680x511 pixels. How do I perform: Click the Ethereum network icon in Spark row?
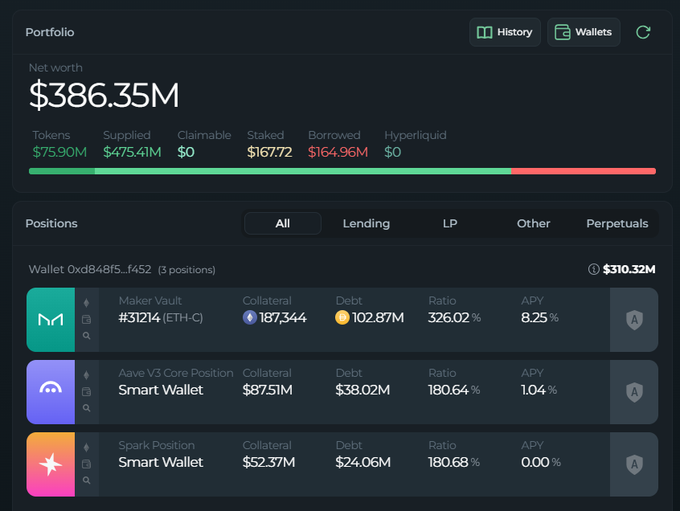coord(86,448)
